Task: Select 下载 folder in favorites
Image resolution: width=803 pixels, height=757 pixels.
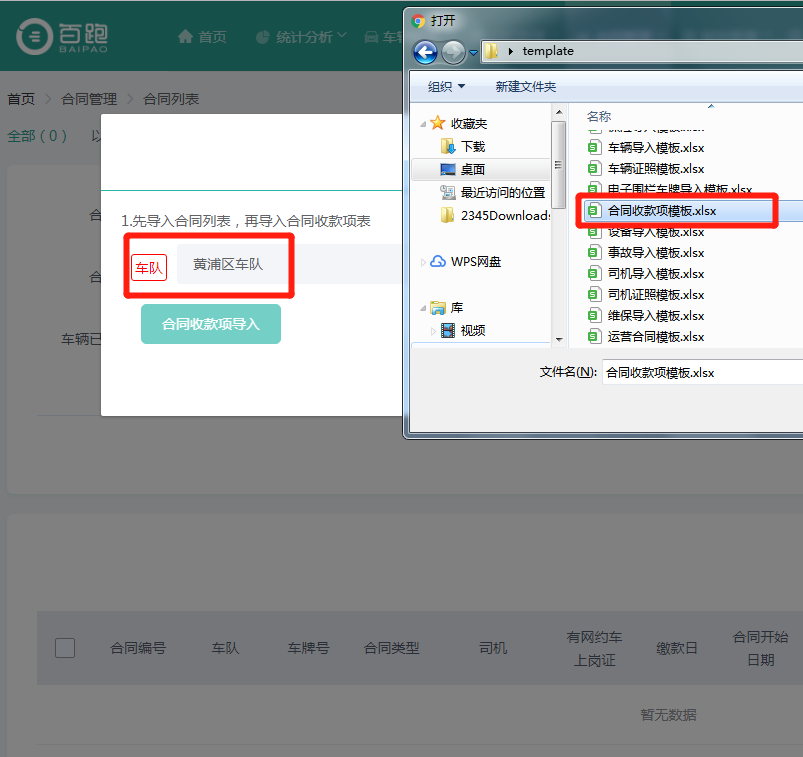Action: click(472, 146)
